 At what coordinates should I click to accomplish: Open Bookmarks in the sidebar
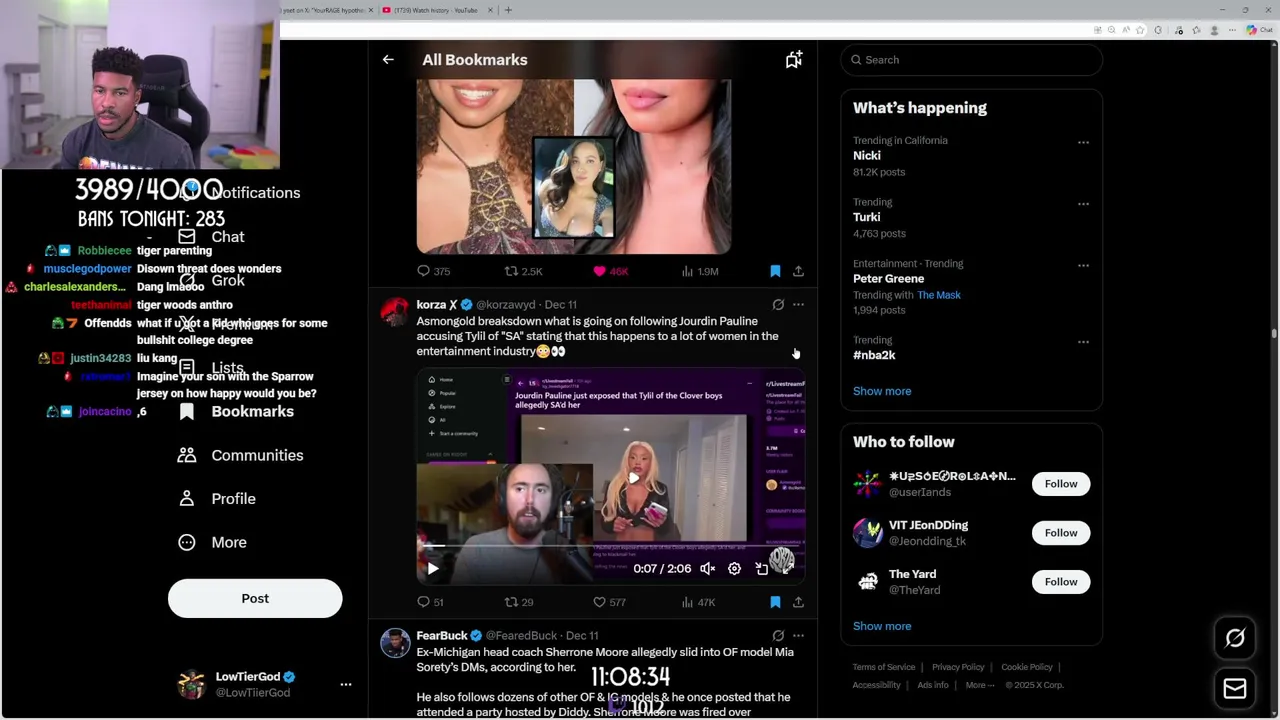(x=236, y=412)
